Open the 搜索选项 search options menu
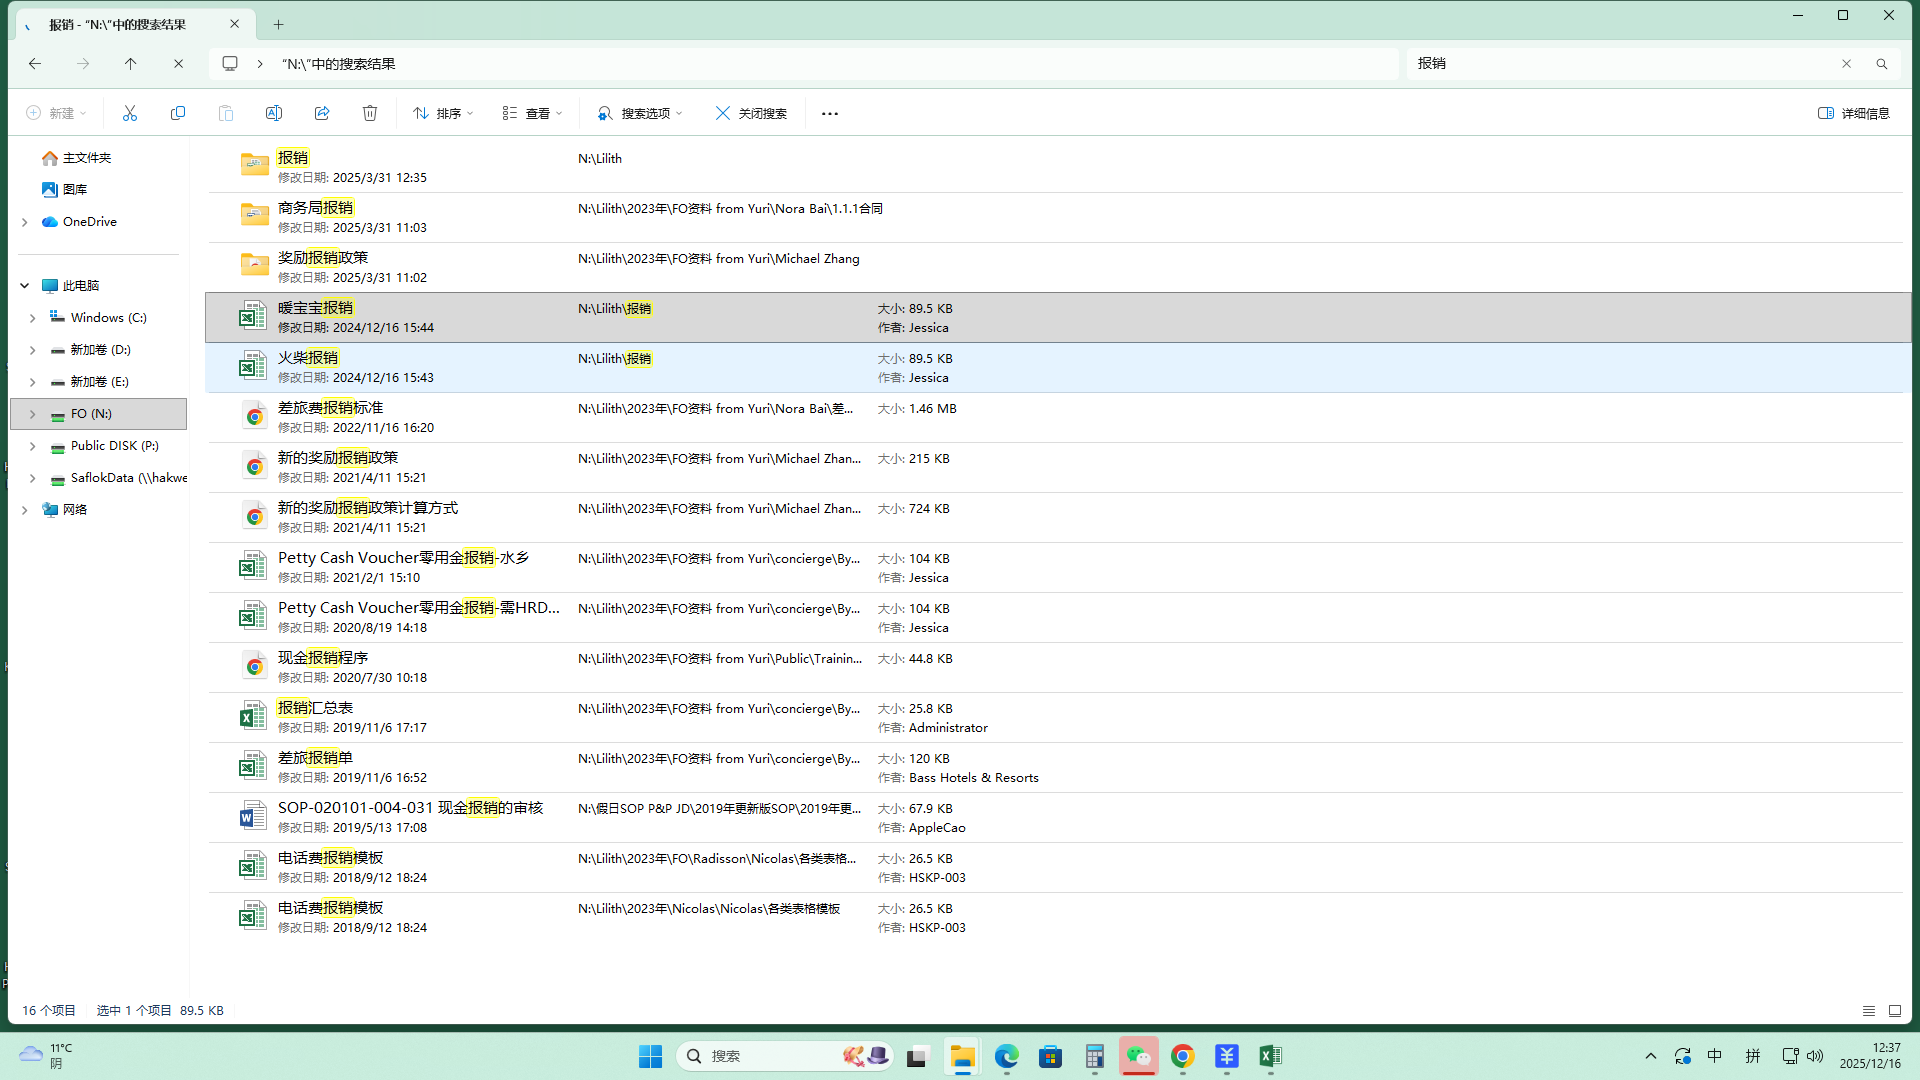The height and width of the screenshot is (1080, 1920). pos(640,113)
